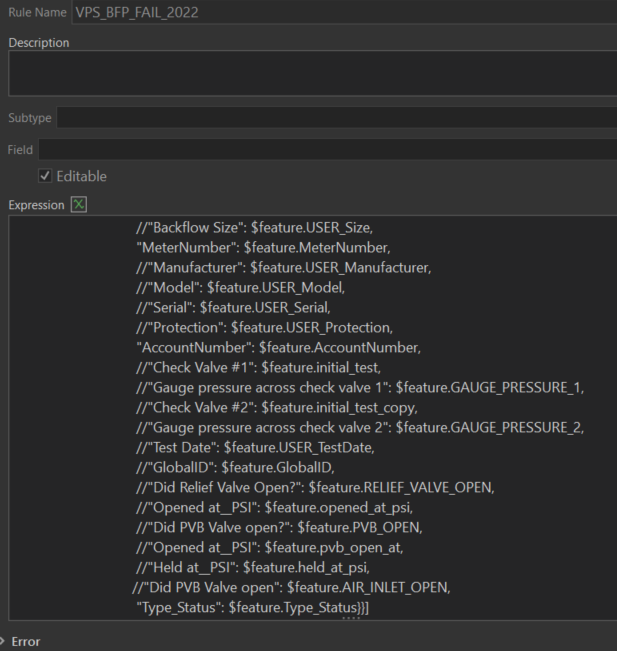Place cursor on the Type_Status expression line
Viewport: 617px width, 651px height.
point(253,607)
